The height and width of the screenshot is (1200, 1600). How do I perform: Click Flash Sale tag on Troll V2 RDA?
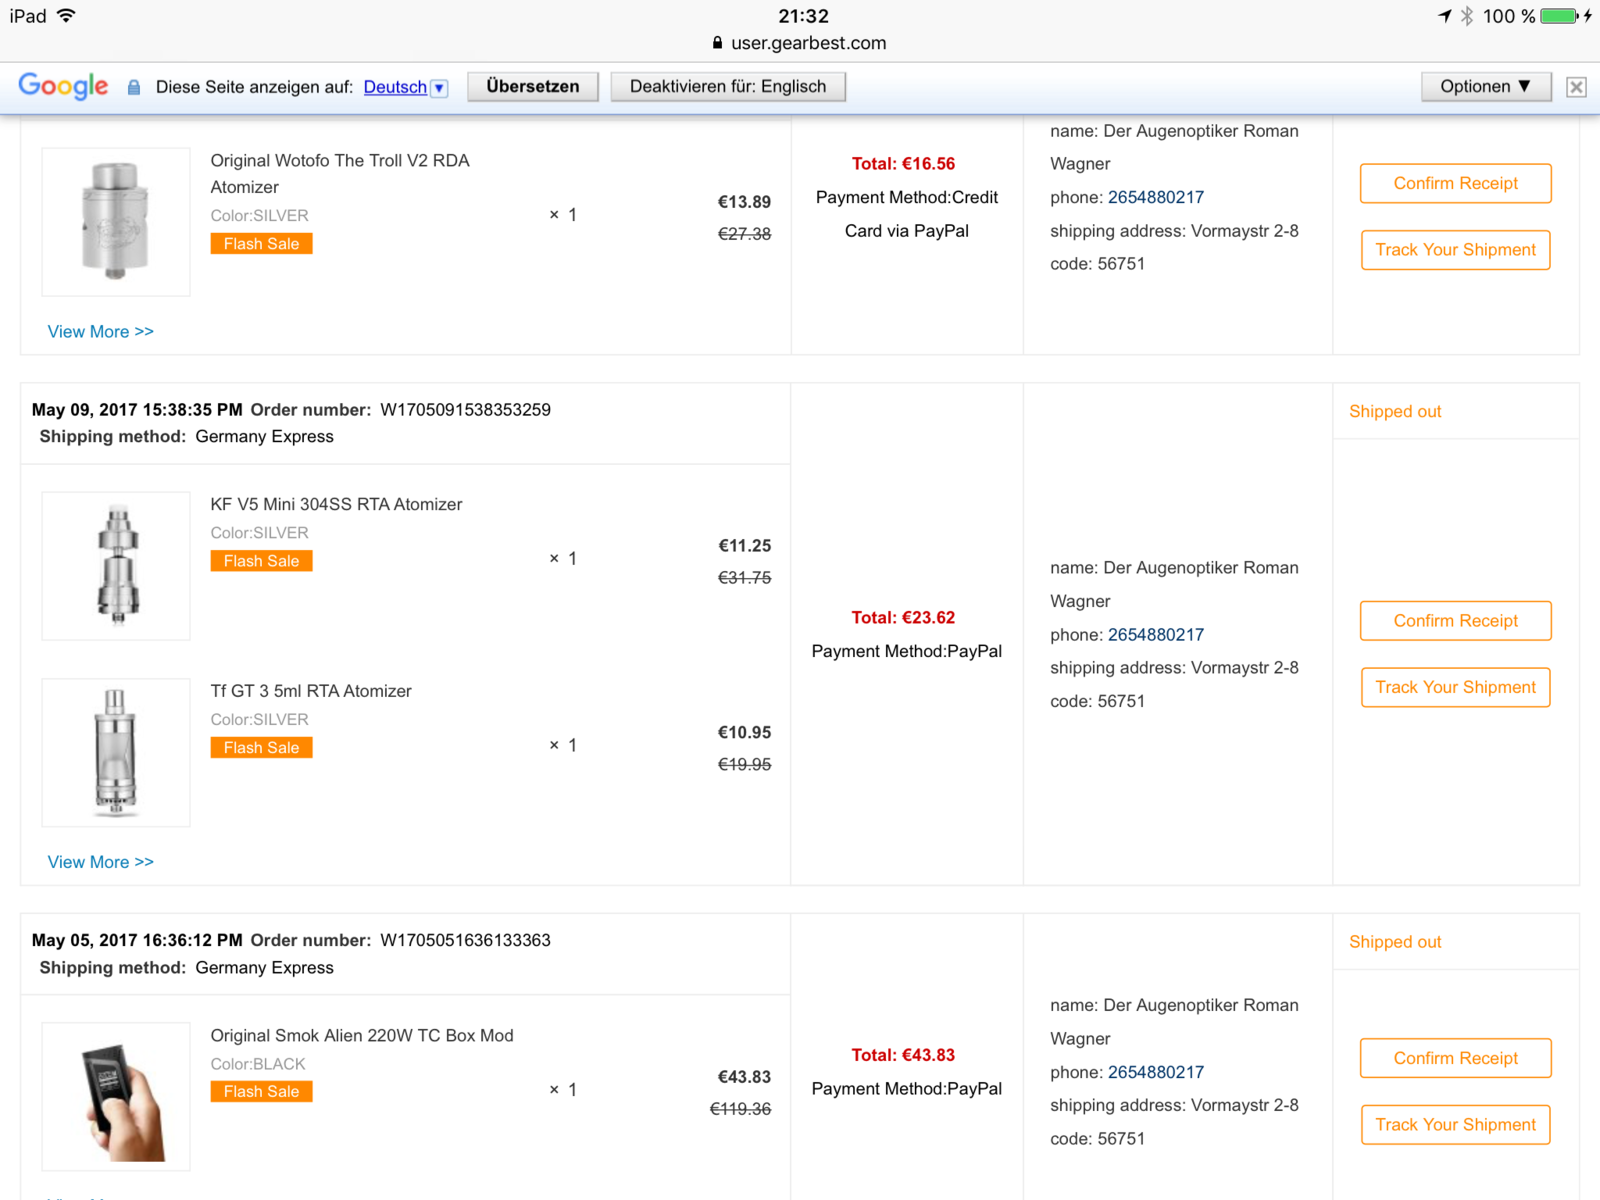pos(262,244)
